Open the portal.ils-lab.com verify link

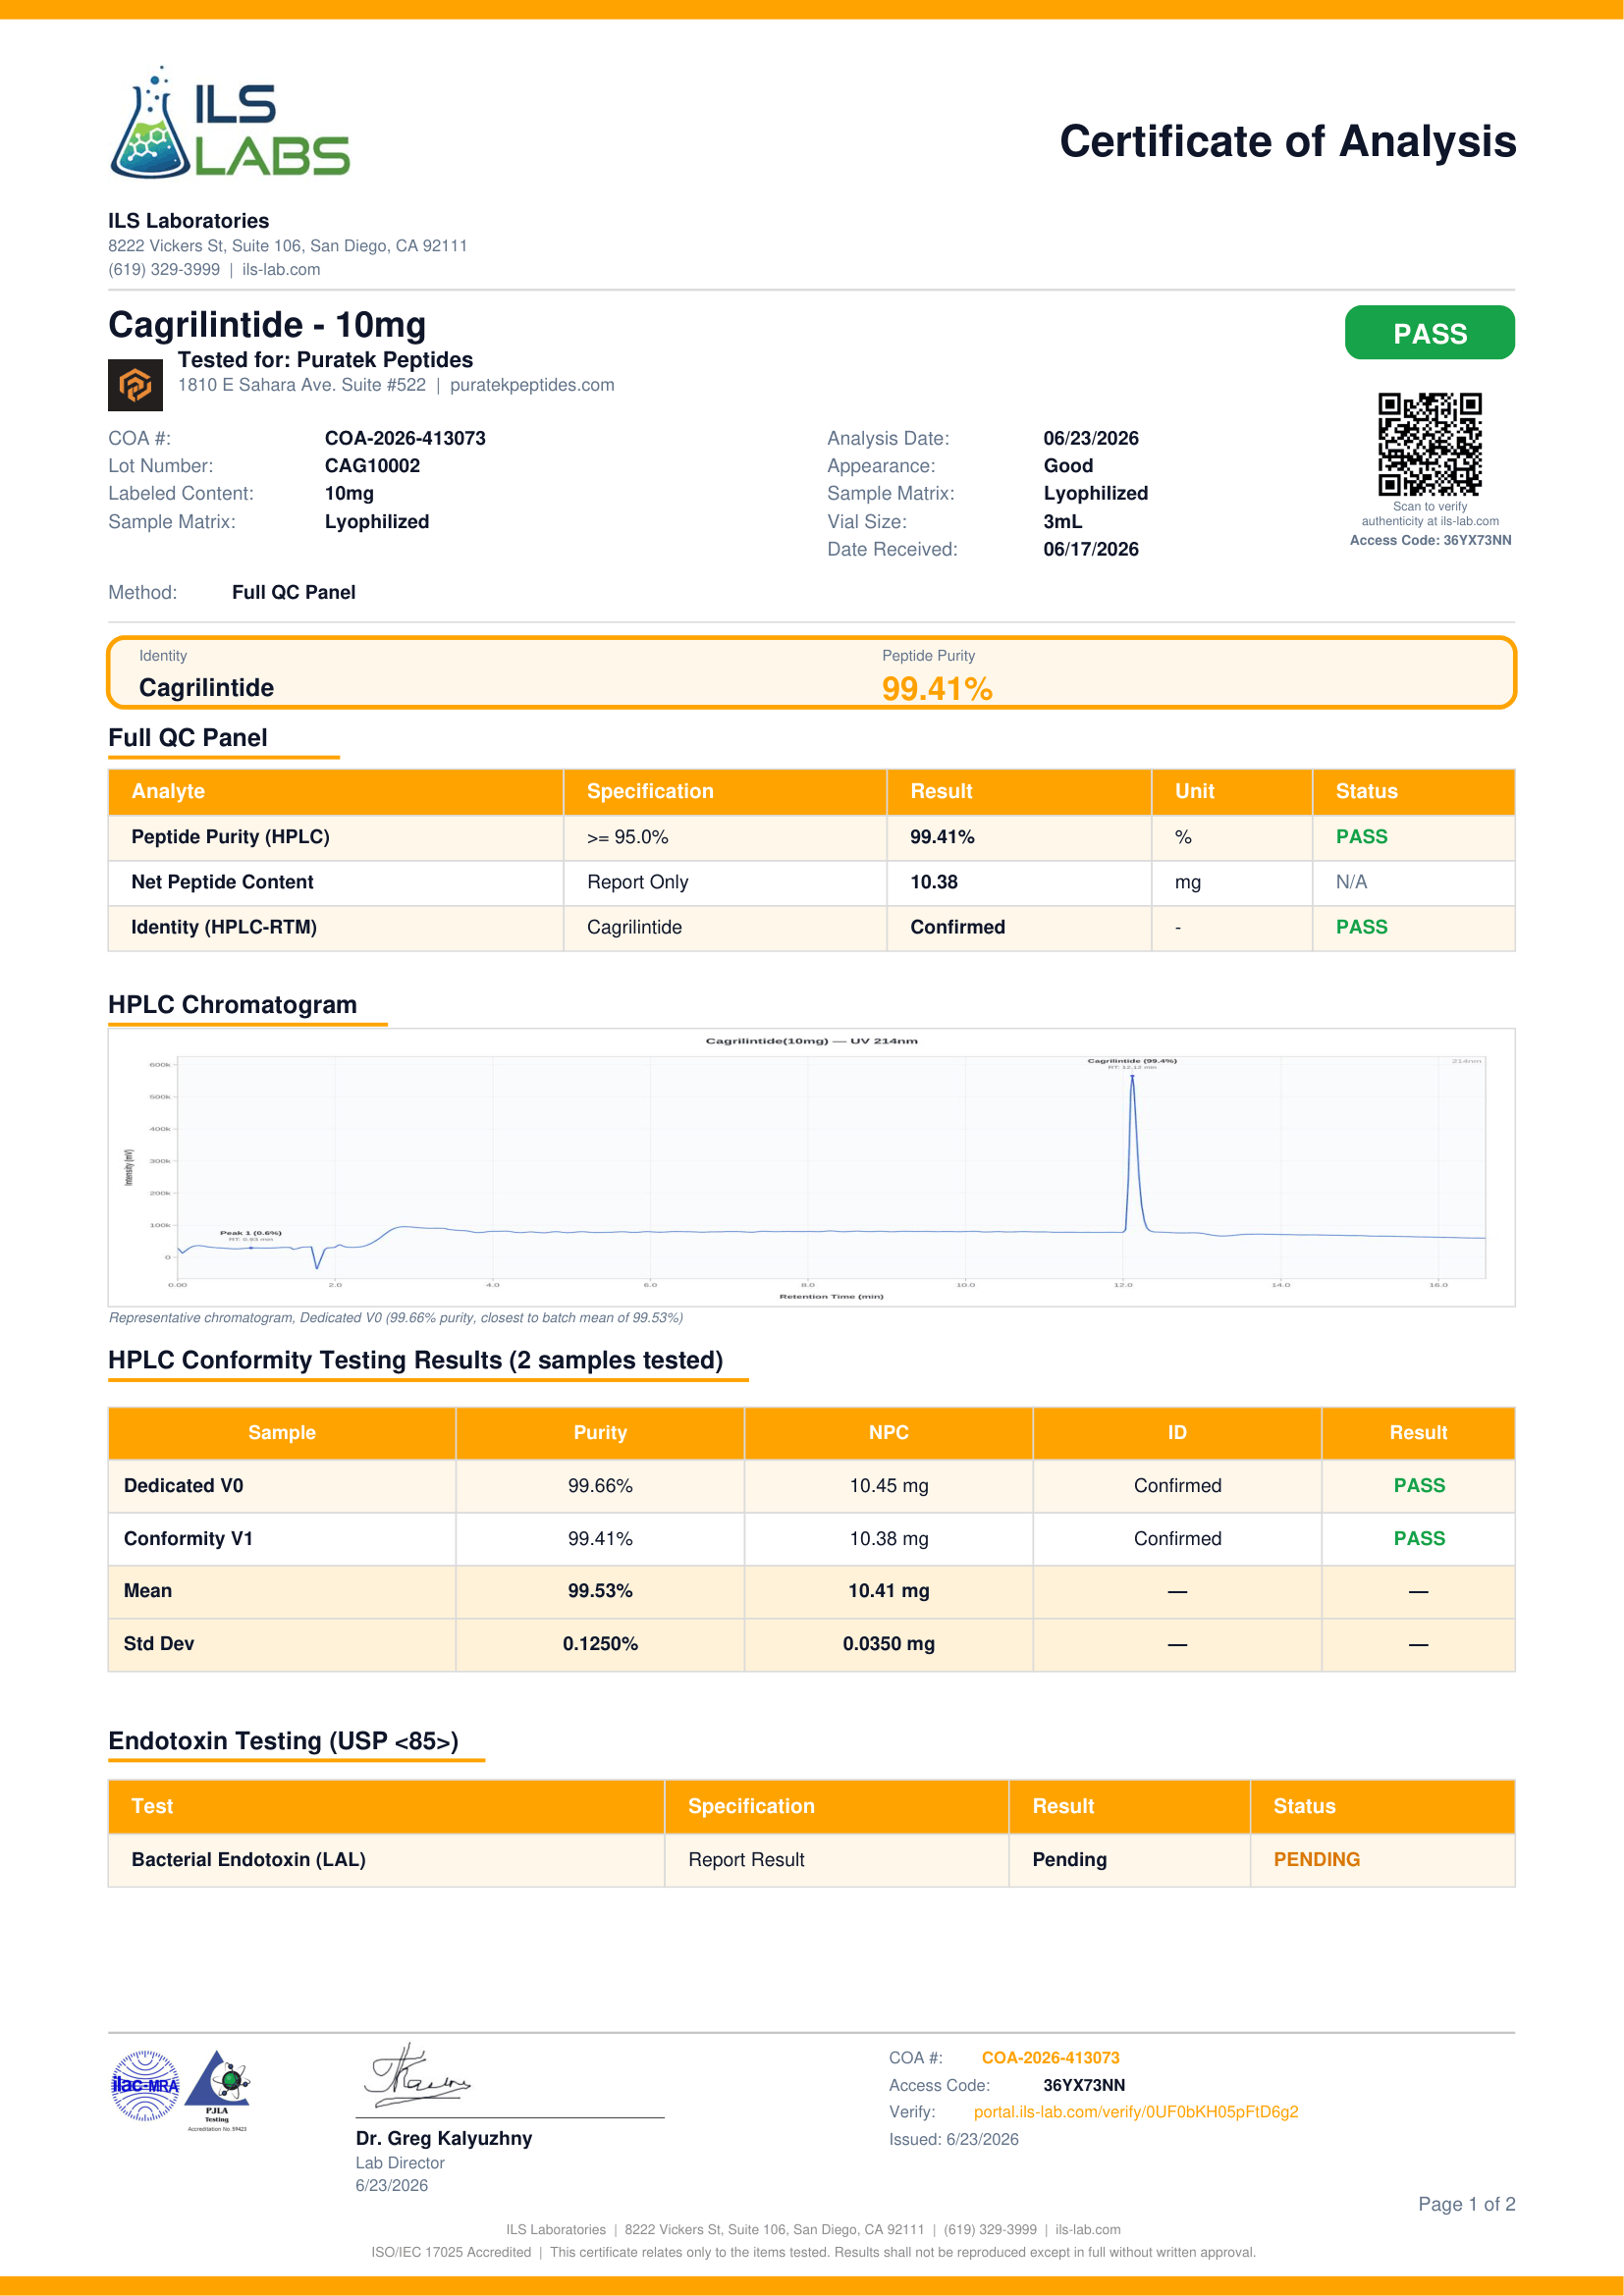pyautogui.click(x=1135, y=2112)
